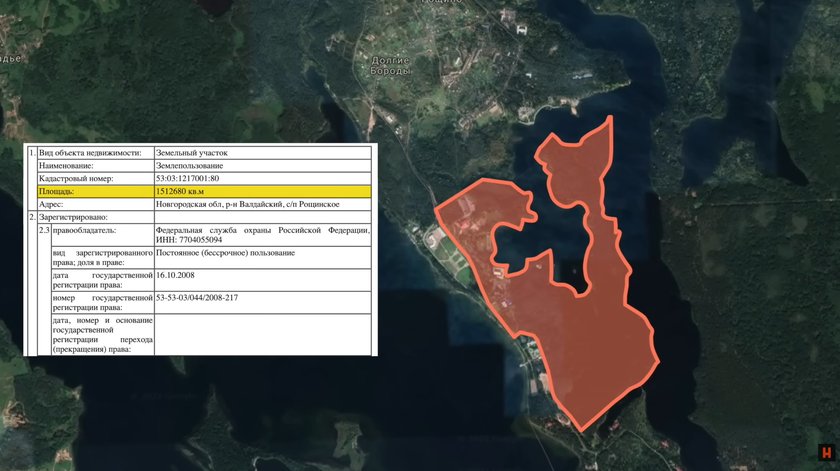Image resolution: width=840 pixels, height=471 pixels.
Task: Click the Новгородская обл address value
Action: [x=260, y=203]
